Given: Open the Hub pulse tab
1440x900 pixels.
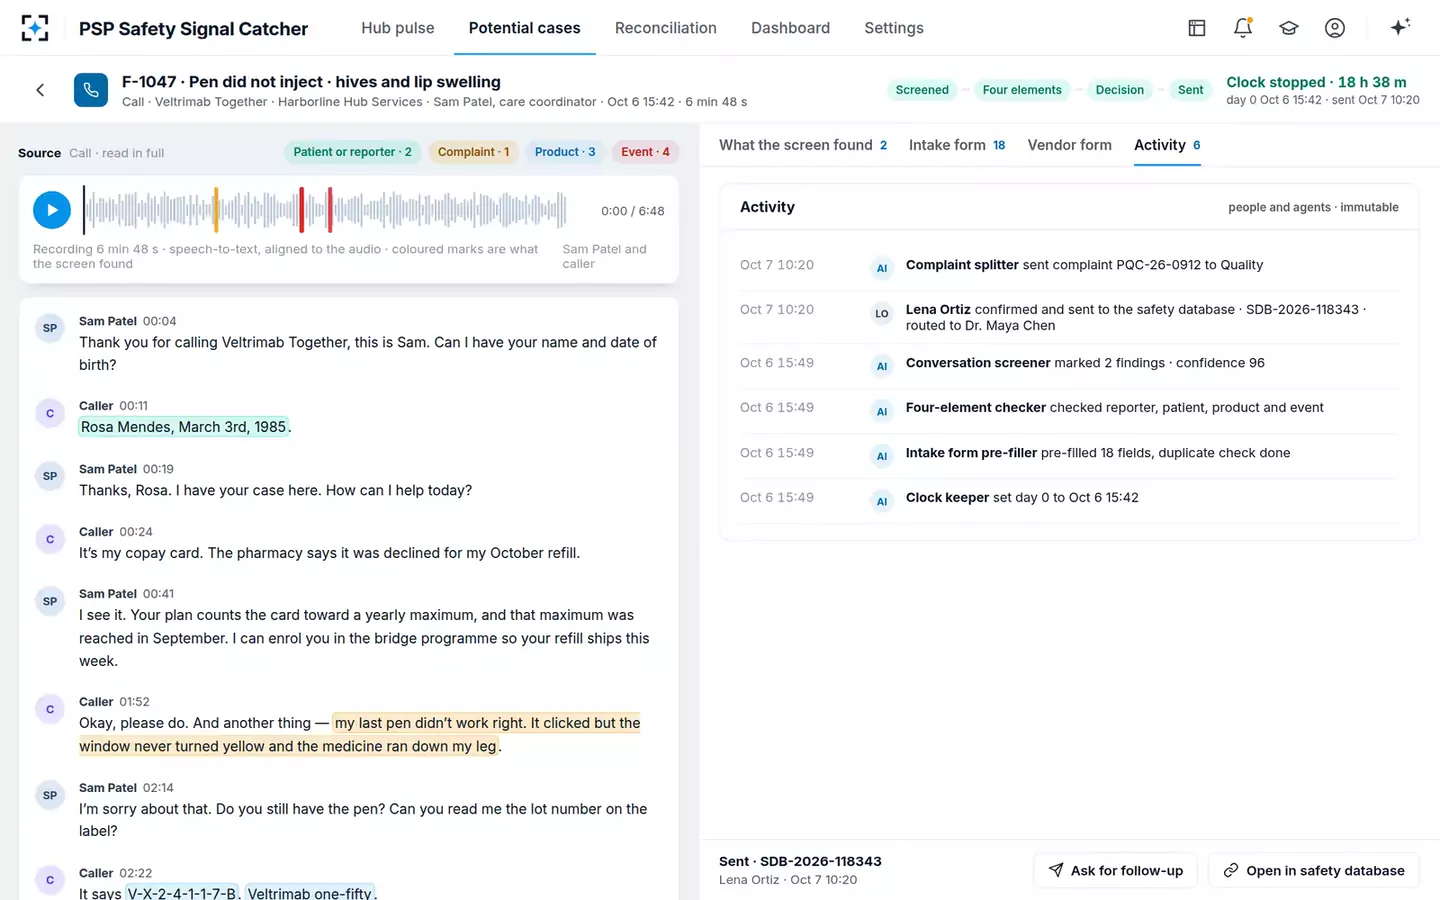Looking at the screenshot, I should (398, 28).
